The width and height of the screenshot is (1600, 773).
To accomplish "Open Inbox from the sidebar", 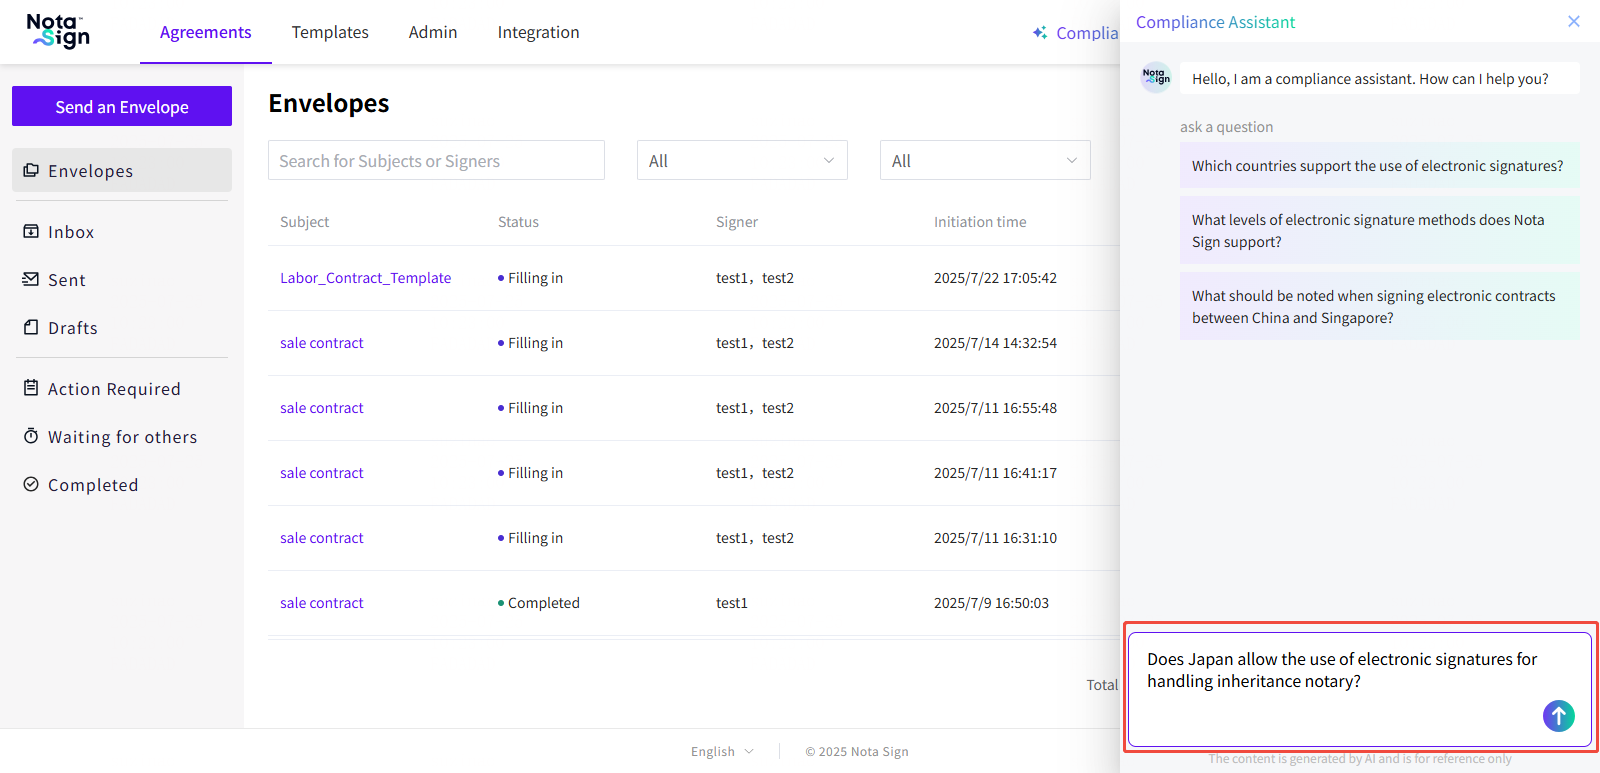I will click(x=70, y=232).
